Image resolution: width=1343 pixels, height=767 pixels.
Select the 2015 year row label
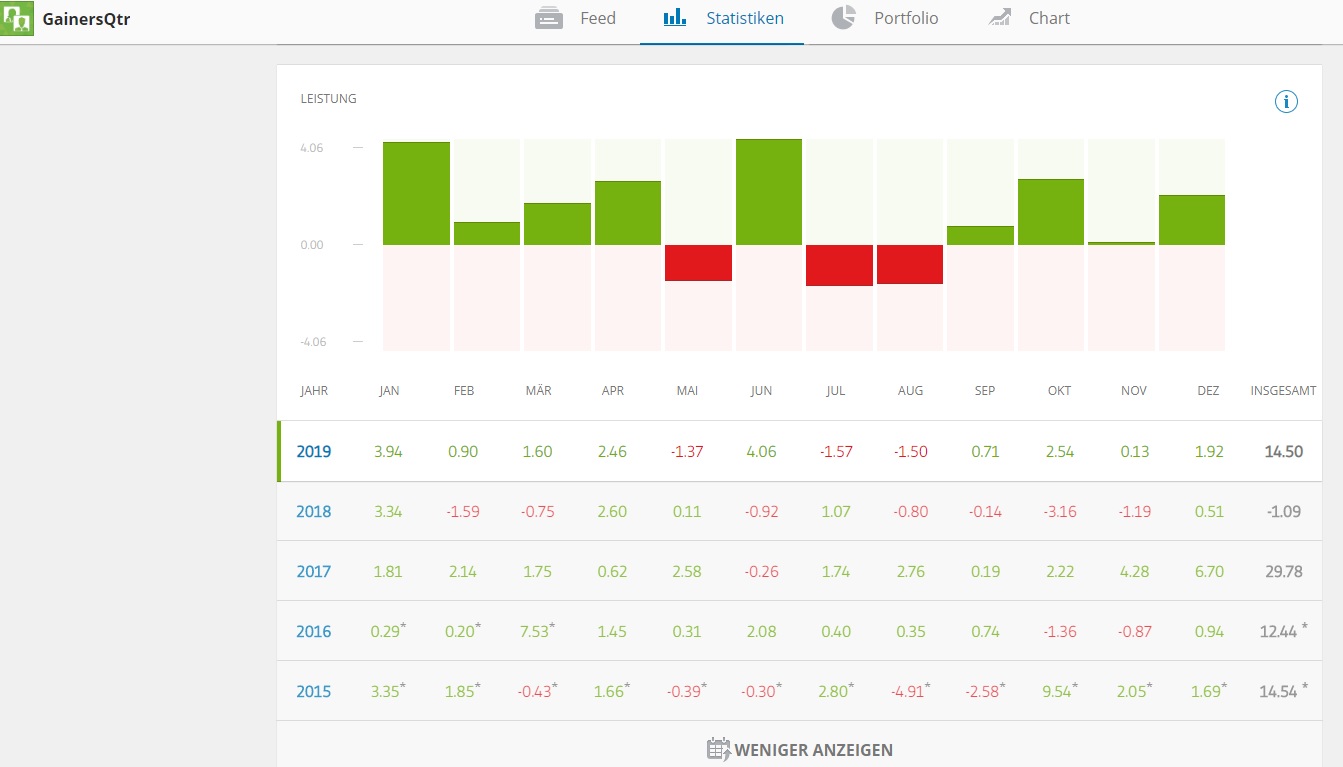313,691
